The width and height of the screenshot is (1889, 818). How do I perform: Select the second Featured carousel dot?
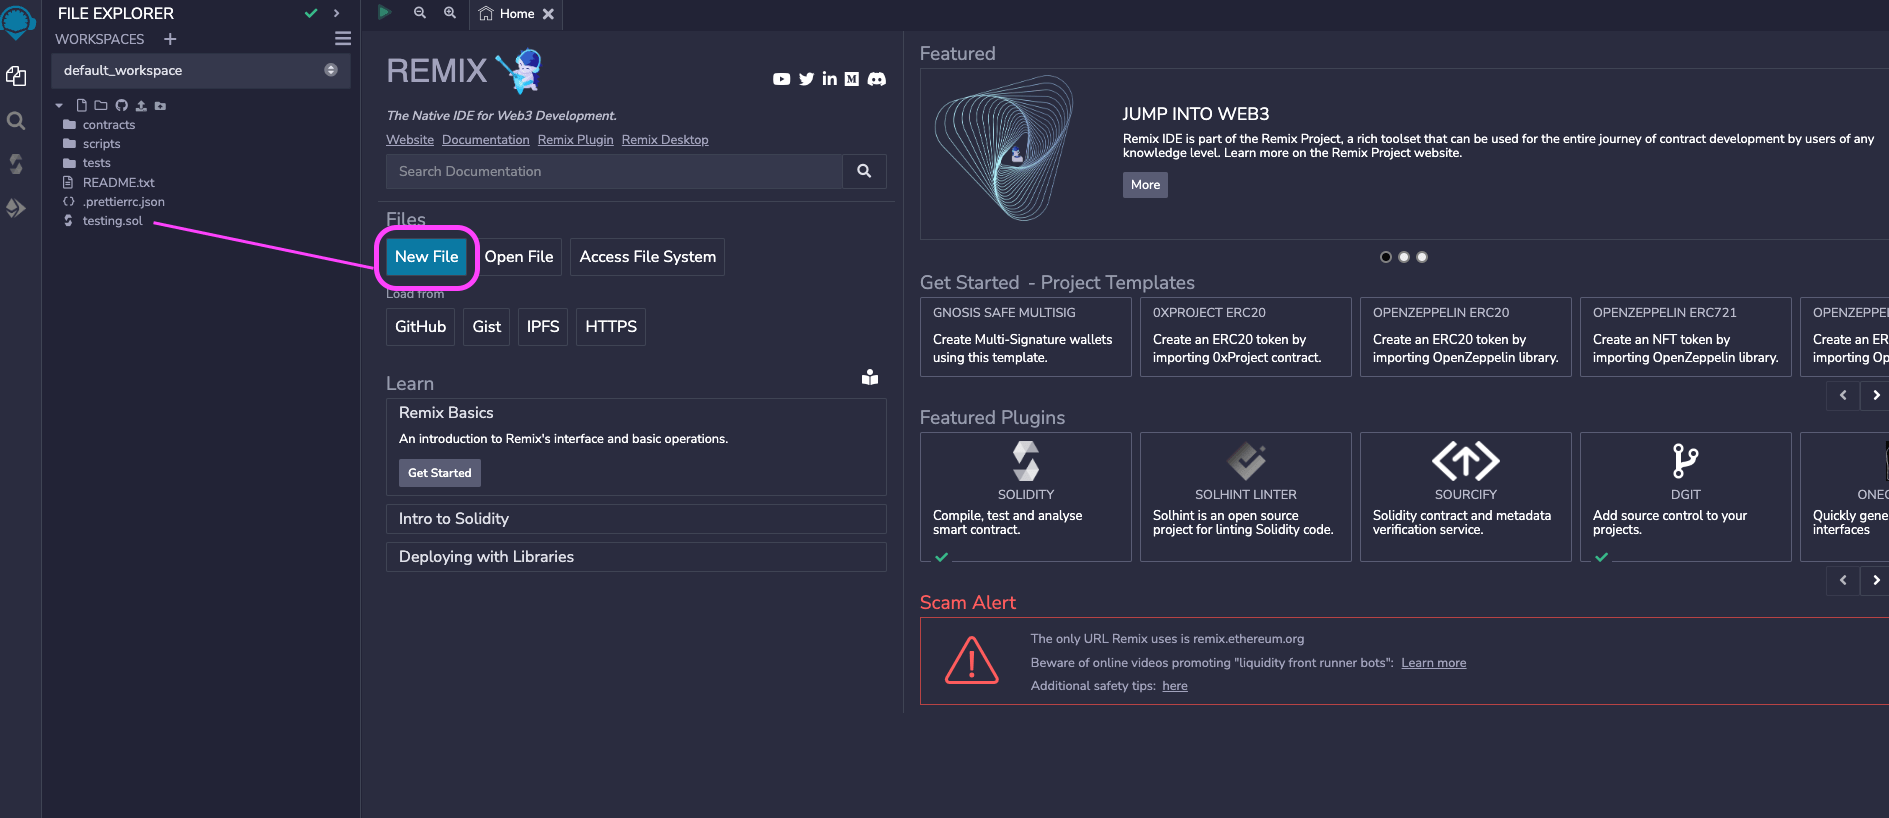point(1403,257)
